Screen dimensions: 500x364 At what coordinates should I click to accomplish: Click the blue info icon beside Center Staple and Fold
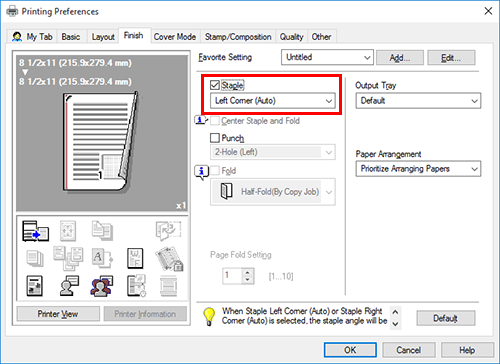click(201, 120)
